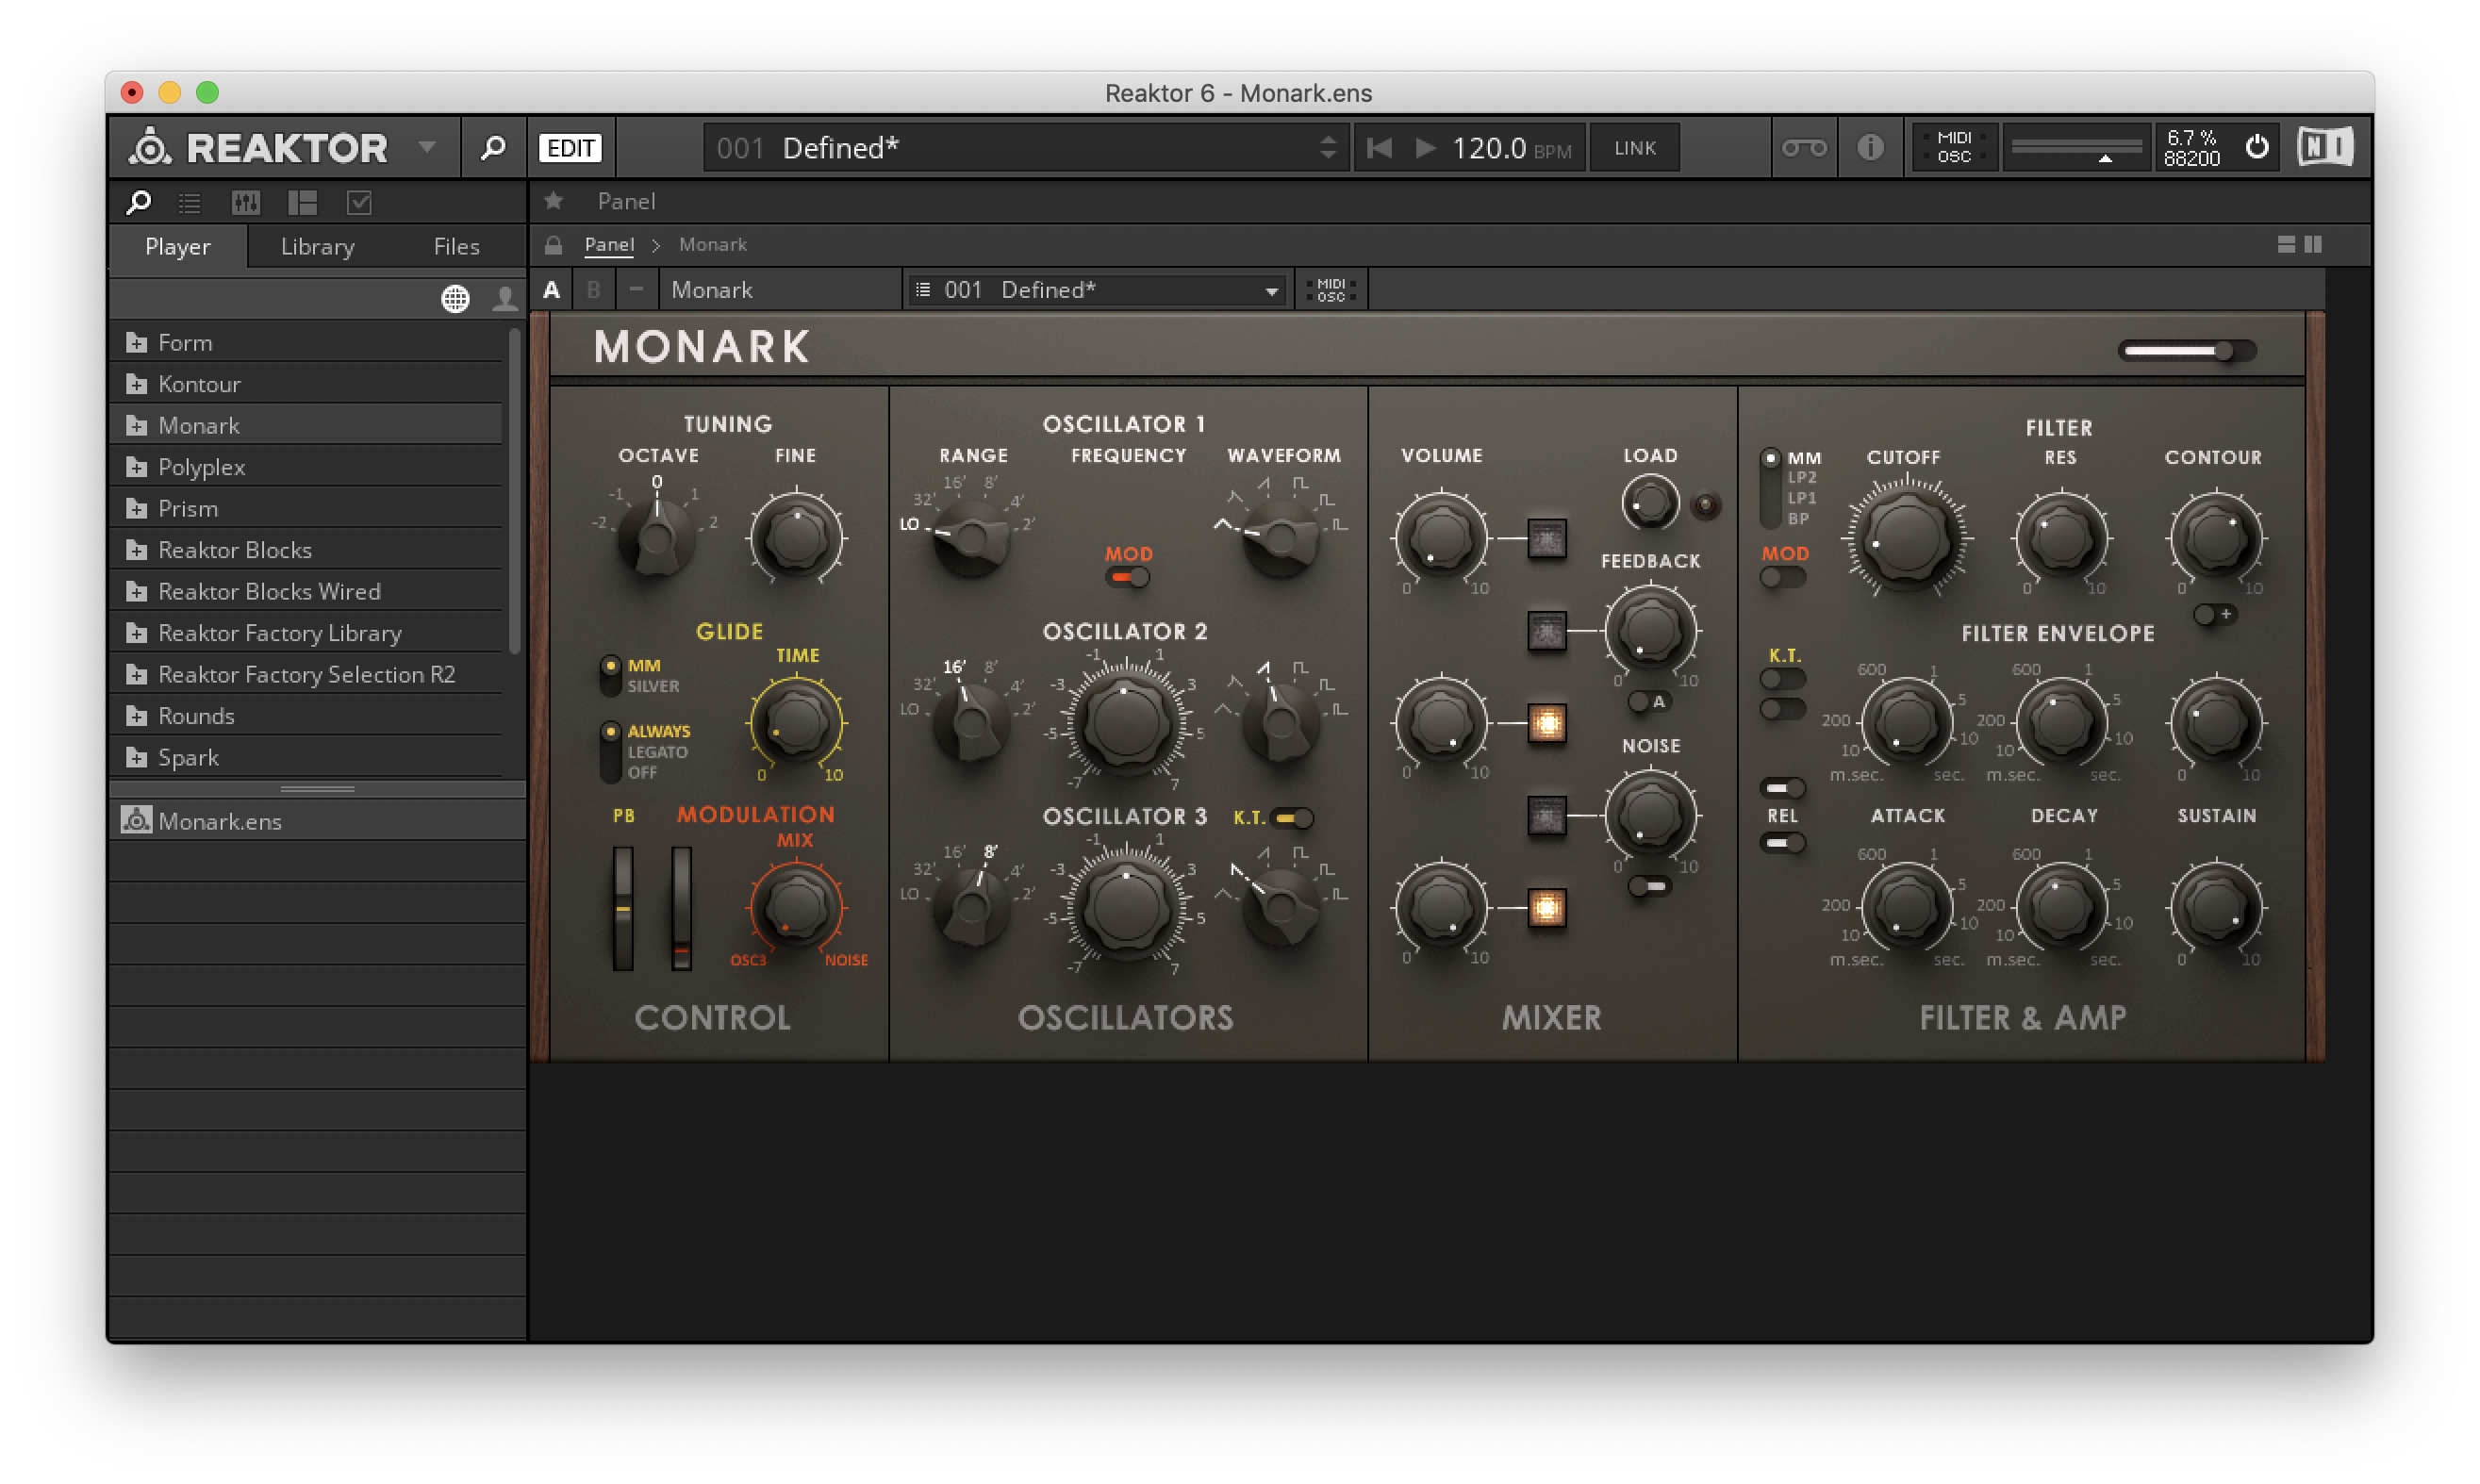
Task: Click the MIDI OSC indicator in the top bar
Action: point(1953,147)
